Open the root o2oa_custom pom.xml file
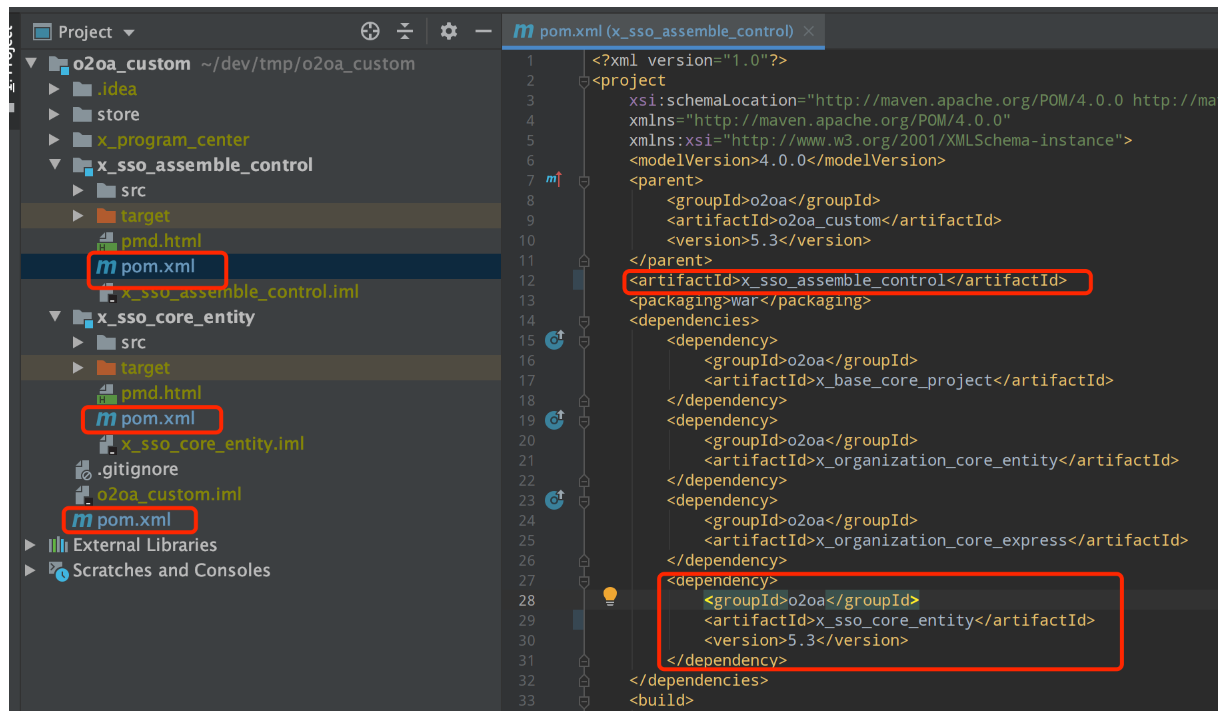The image size is (1222, 716). 133,520
